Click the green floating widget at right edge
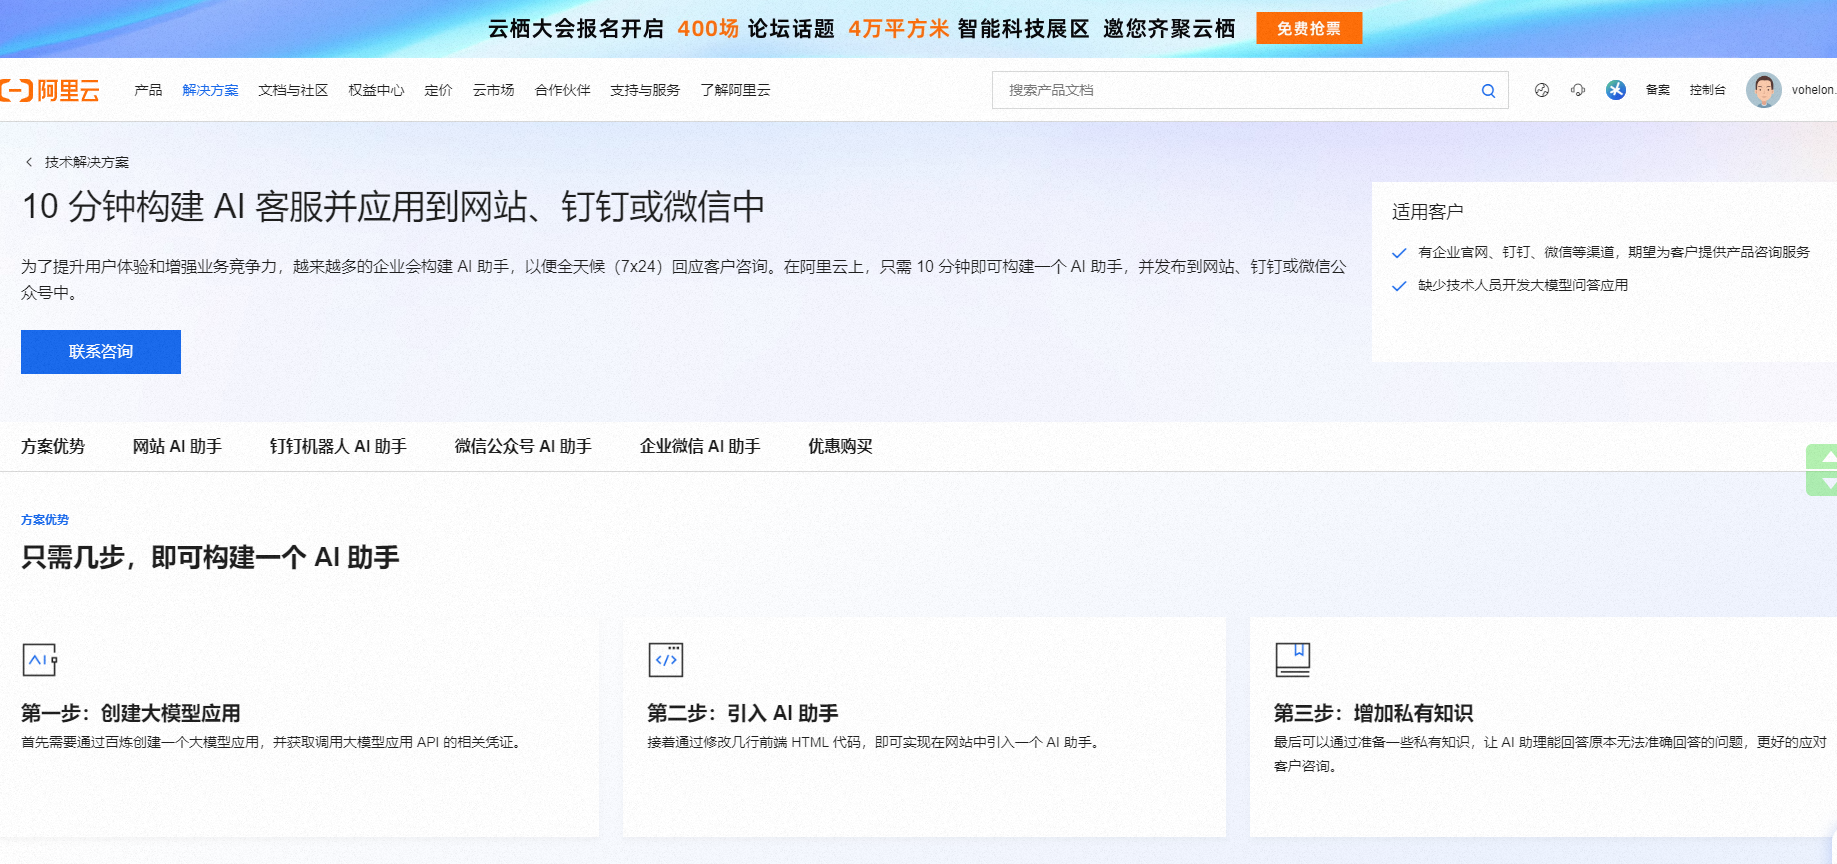This screenshot has width=1837, height=864. point(1822,470)
